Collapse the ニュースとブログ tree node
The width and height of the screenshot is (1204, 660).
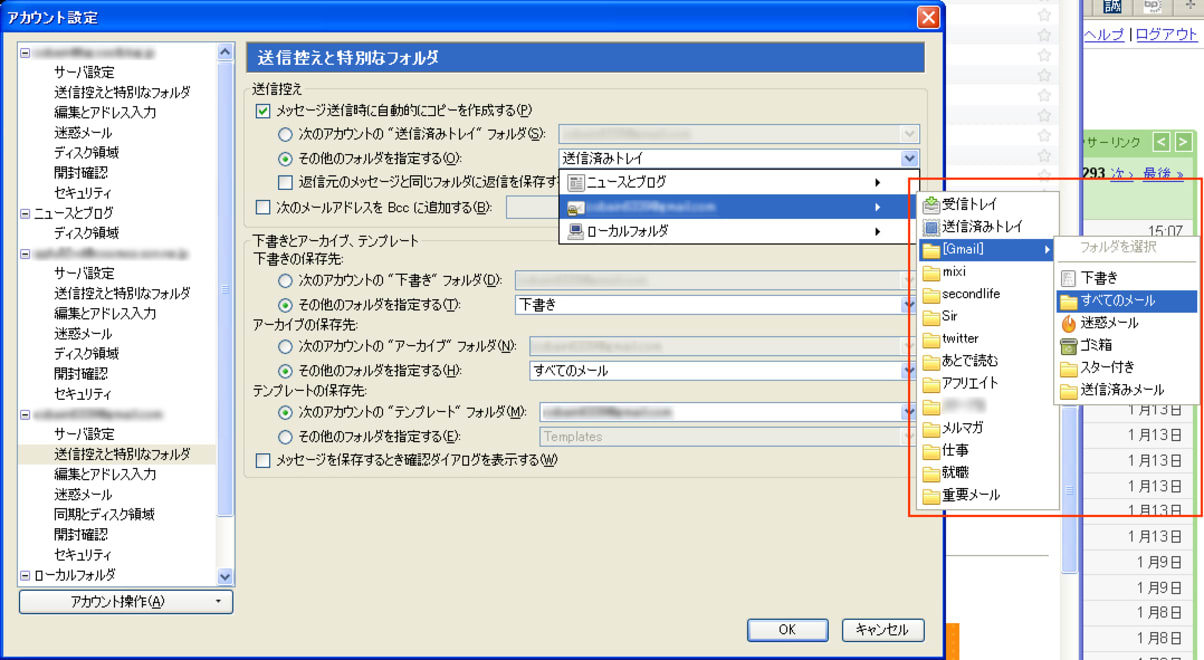[25, 213]
